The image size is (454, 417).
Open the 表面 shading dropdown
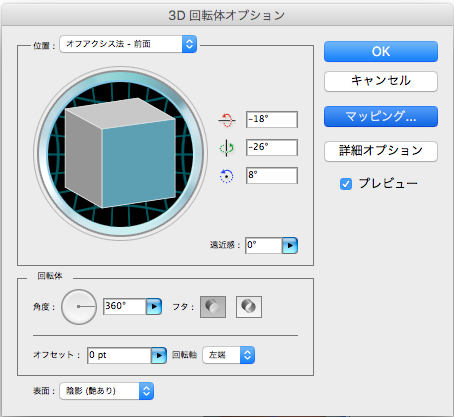pos(107,391)
